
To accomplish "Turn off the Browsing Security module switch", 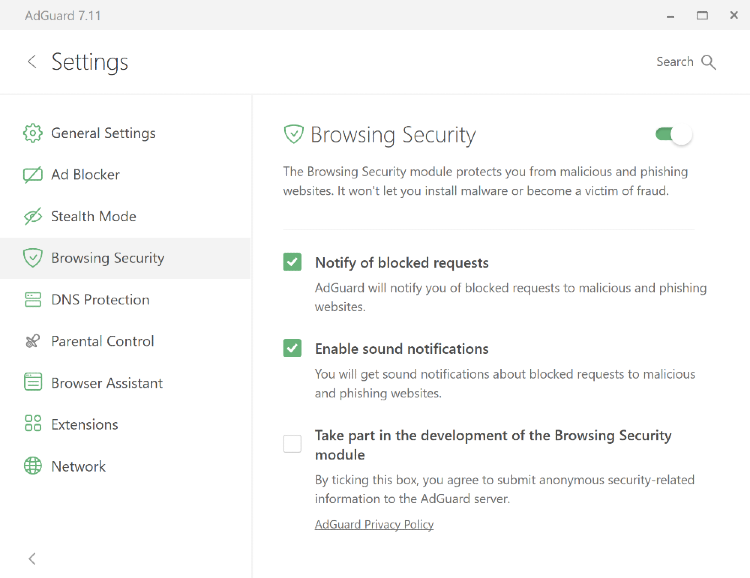I will click(x=673, y=134).
